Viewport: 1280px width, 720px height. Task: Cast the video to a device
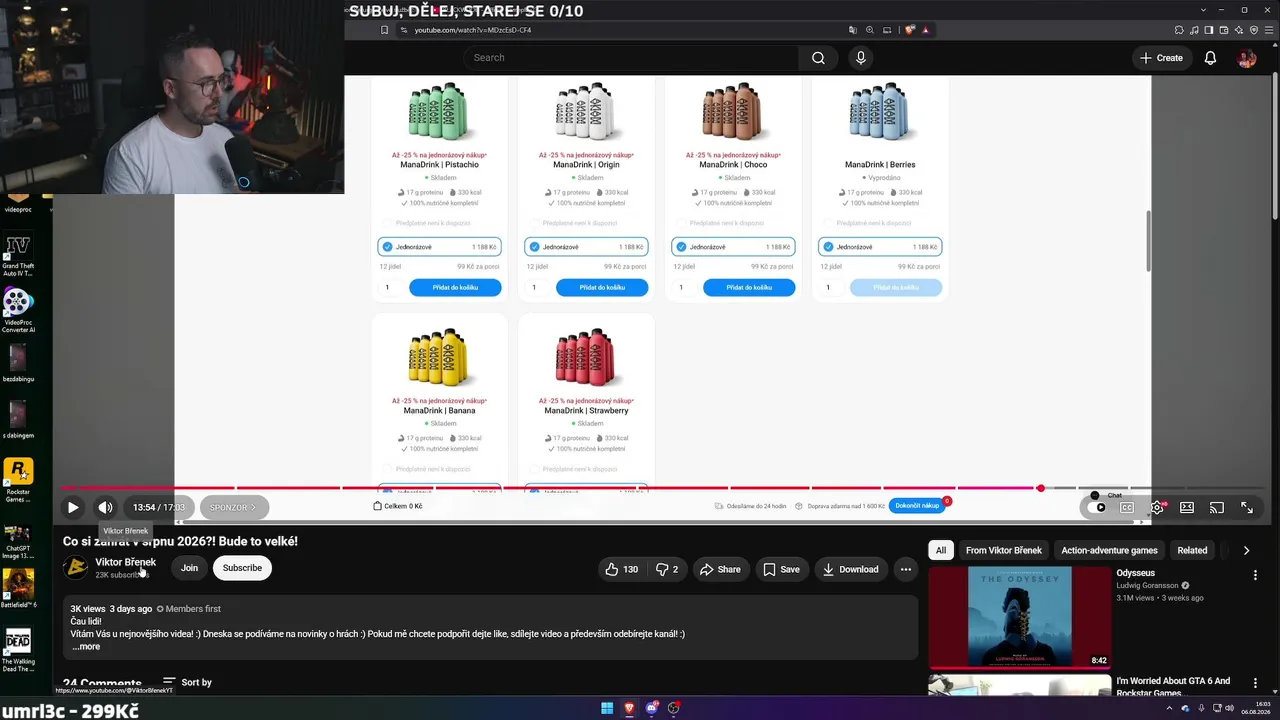tap(1217, 507)
